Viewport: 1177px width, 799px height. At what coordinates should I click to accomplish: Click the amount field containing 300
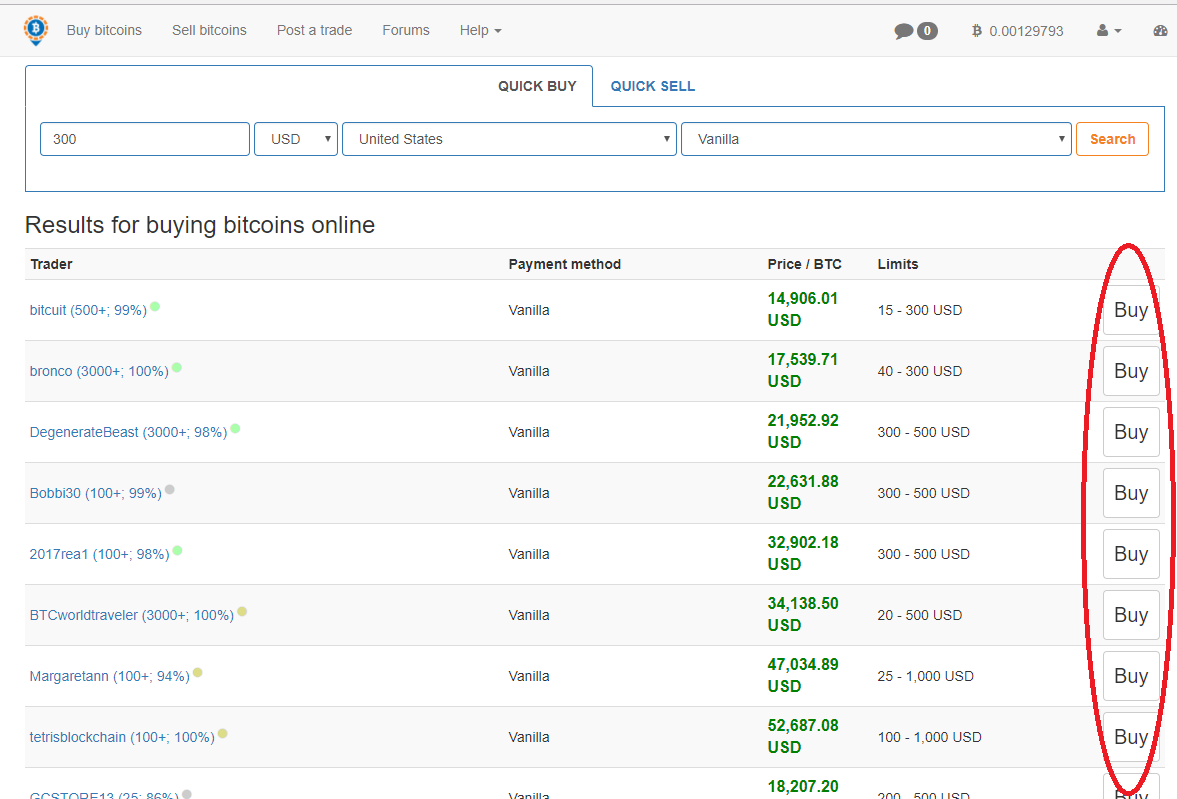[145, 139]
